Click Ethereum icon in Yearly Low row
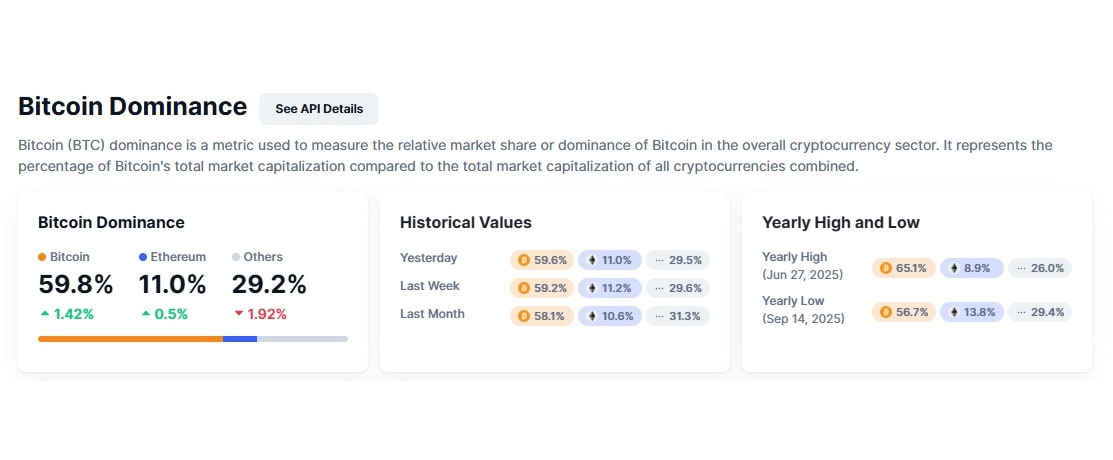 [x=953, y=312]
